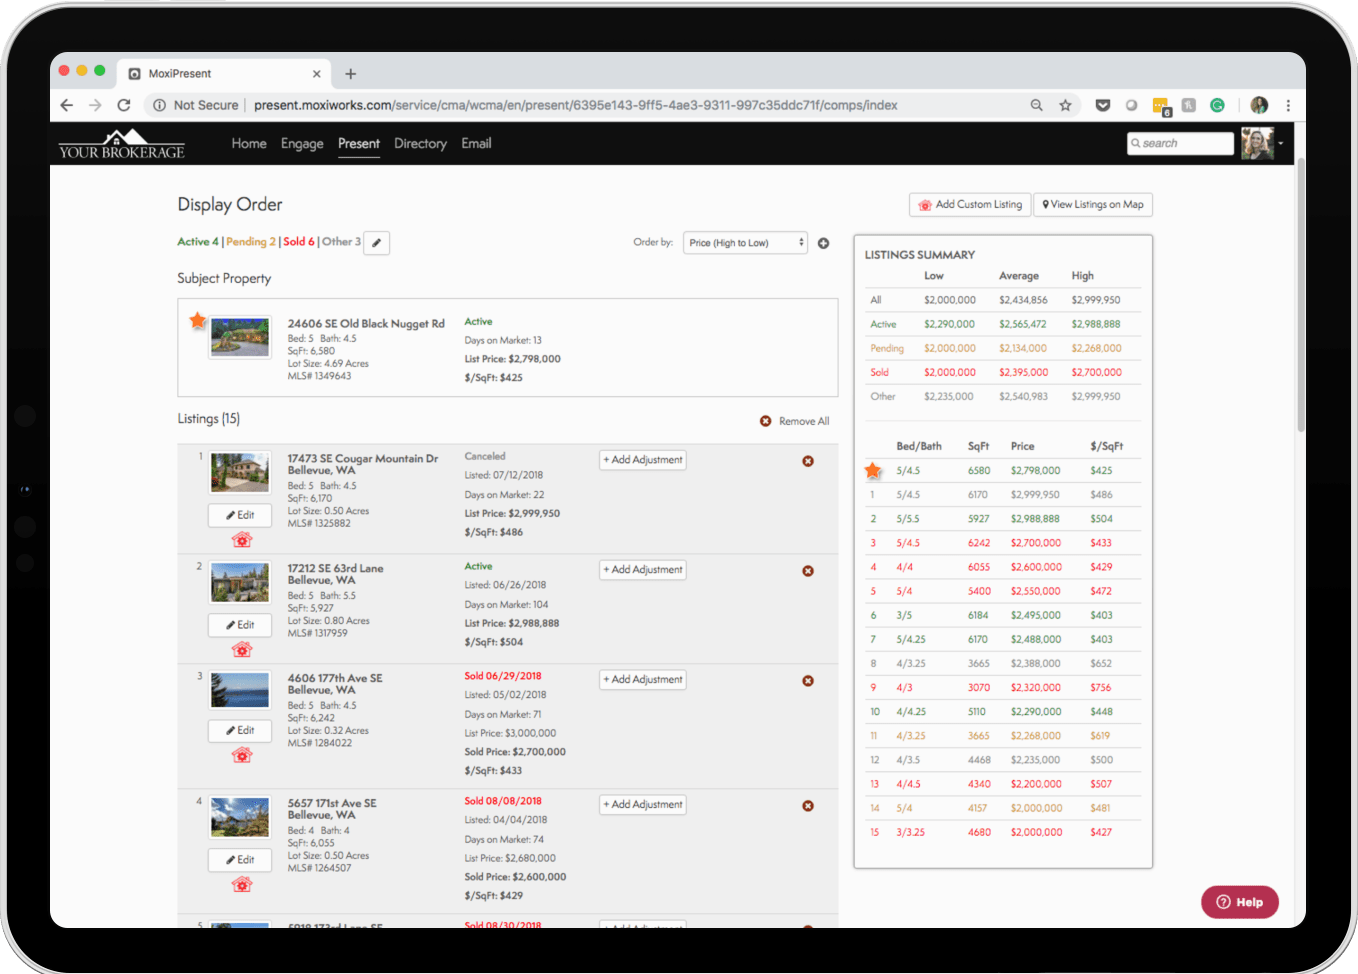
Task: Click the star icon in the Listings Summary table
Action: 873,469
